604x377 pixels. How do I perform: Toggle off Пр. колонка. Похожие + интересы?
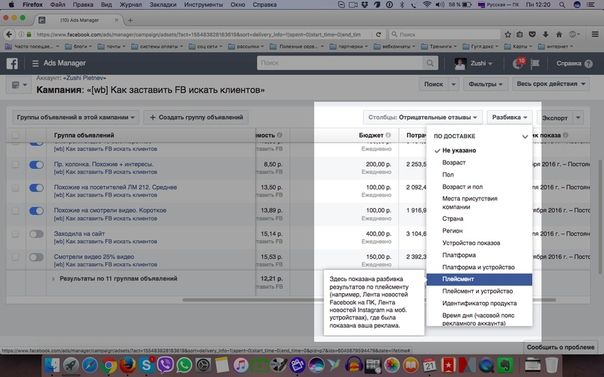[x=36, y=165]
